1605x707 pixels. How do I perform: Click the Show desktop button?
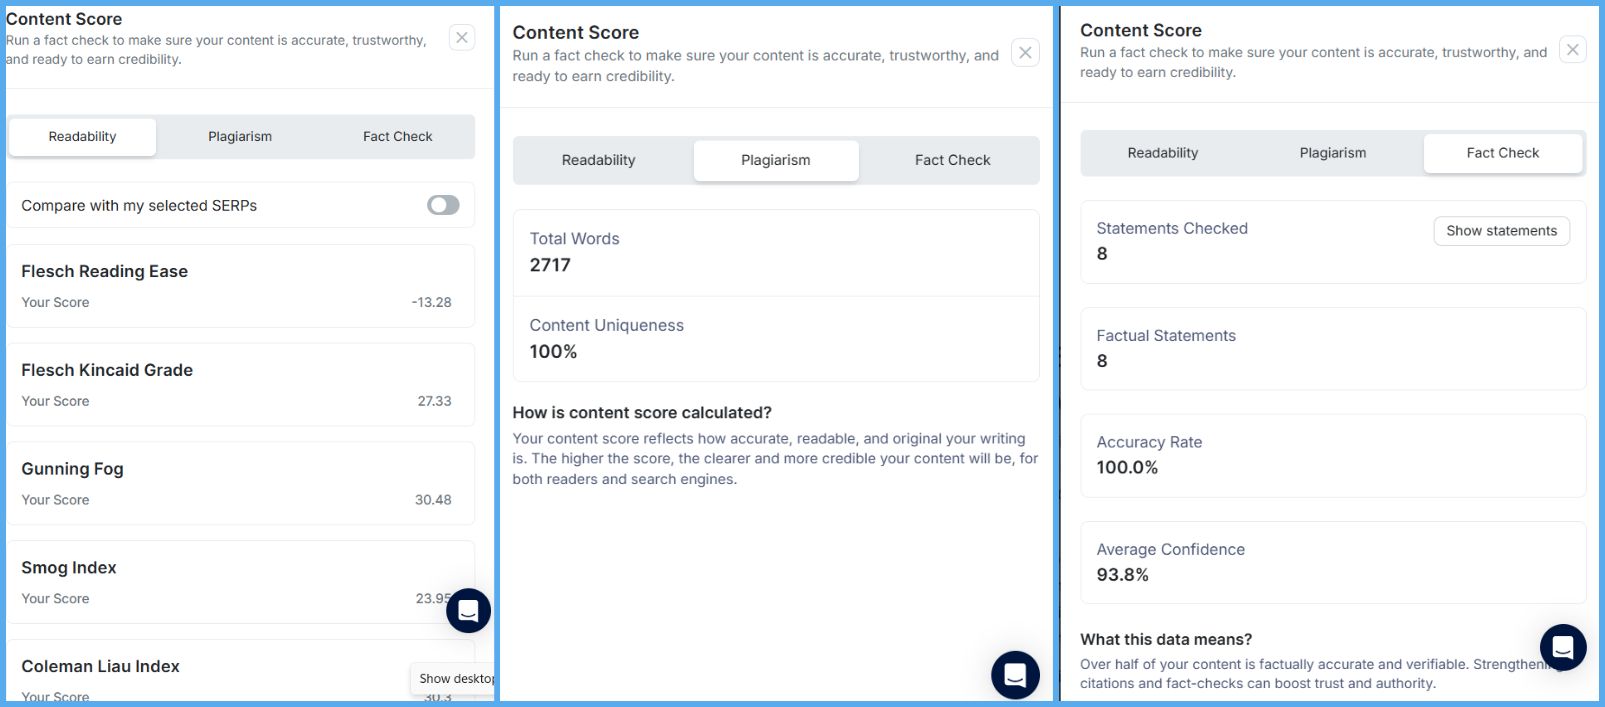click(455, 678)
